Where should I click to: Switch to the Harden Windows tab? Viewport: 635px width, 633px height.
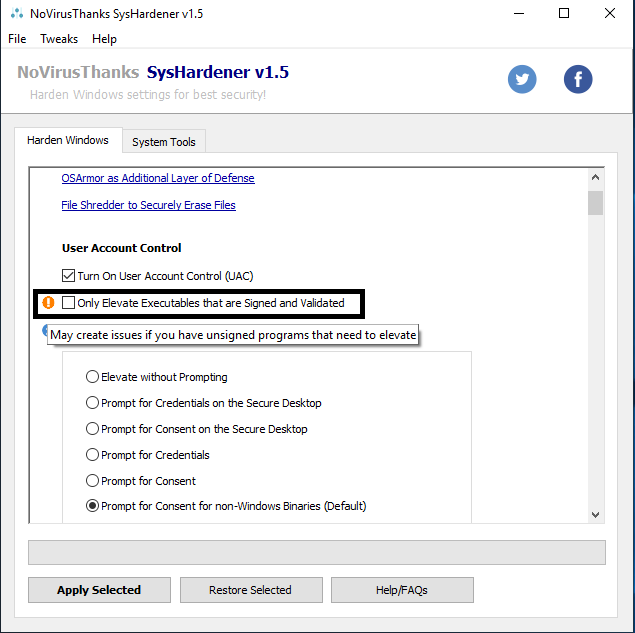(x=68, y=140)
